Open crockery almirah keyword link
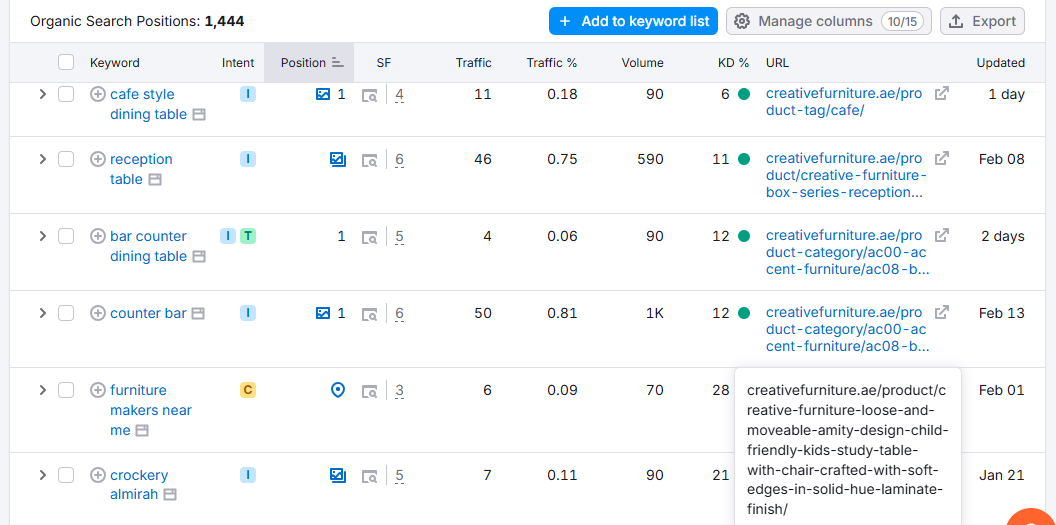Screen dimensions: 1056x525 click(139, 485)
